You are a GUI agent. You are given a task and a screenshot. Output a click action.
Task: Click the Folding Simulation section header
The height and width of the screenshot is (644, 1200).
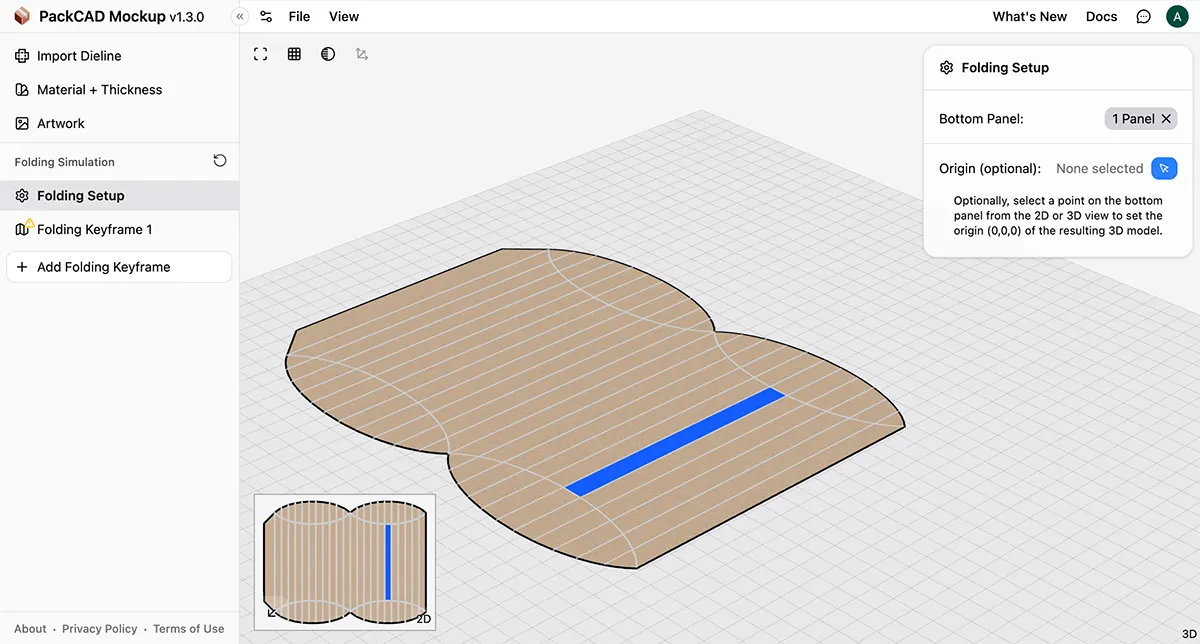click(x=64, y=162)
